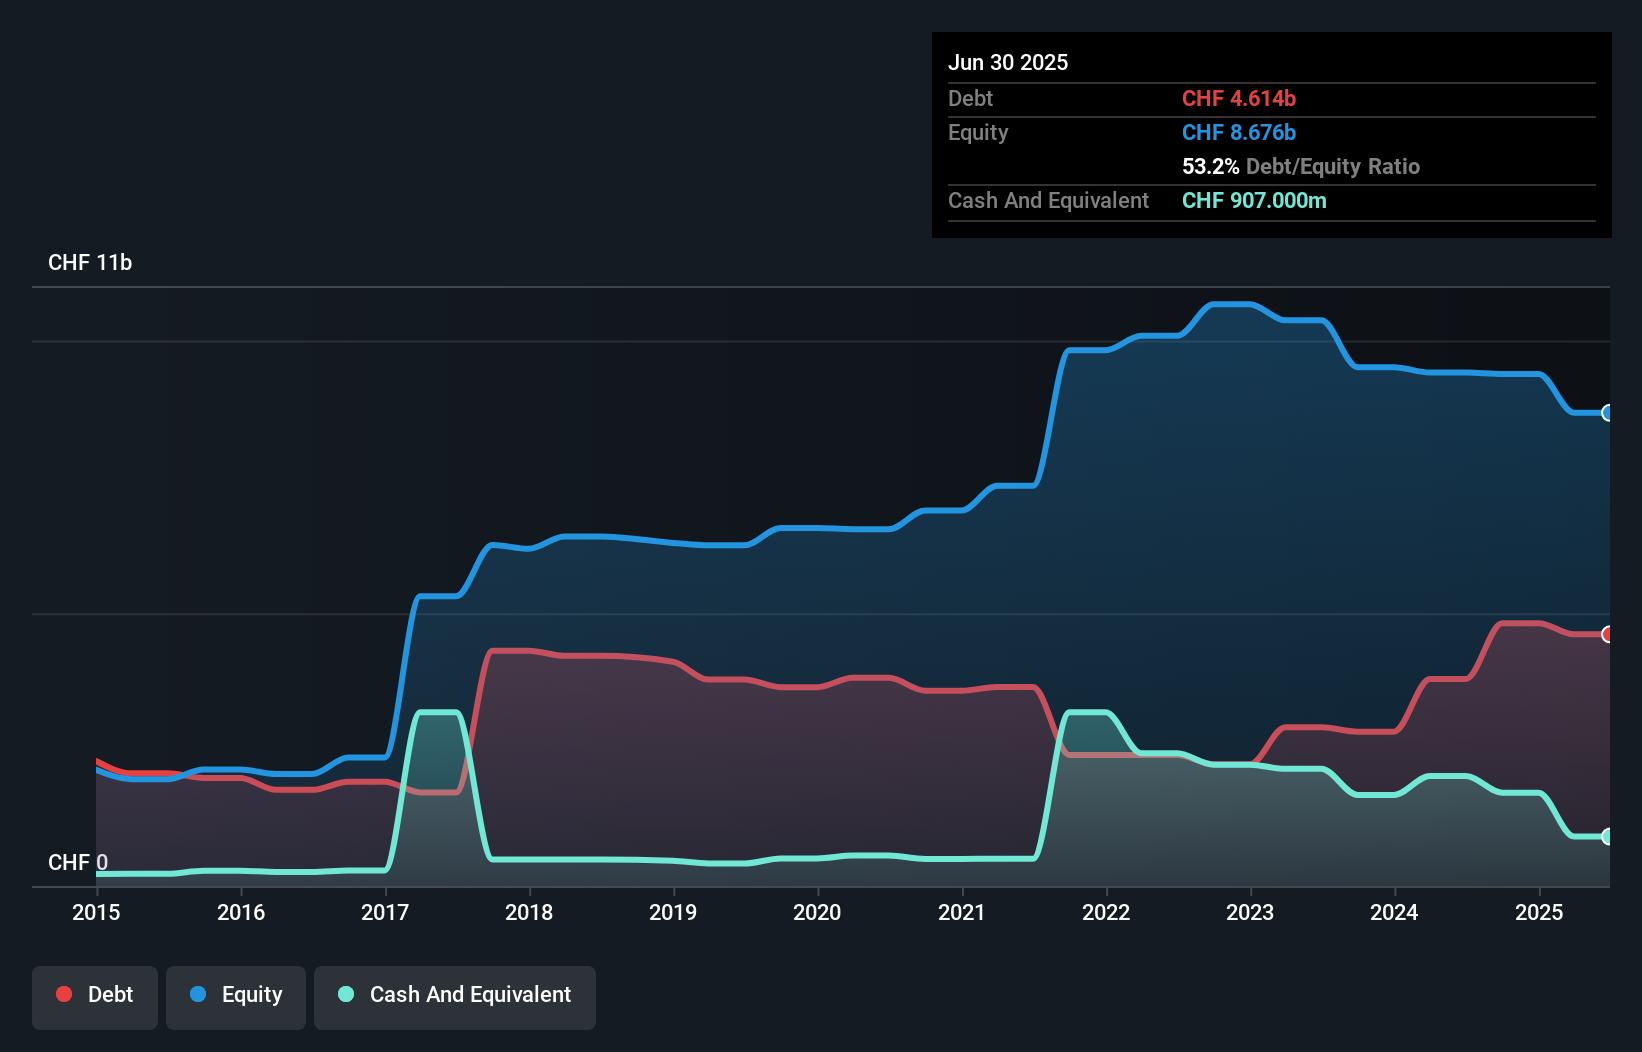Open details for the Debt/Equity Ratio row
This screenshot has width=1642, height=1052.
[x=1301, y=167]
